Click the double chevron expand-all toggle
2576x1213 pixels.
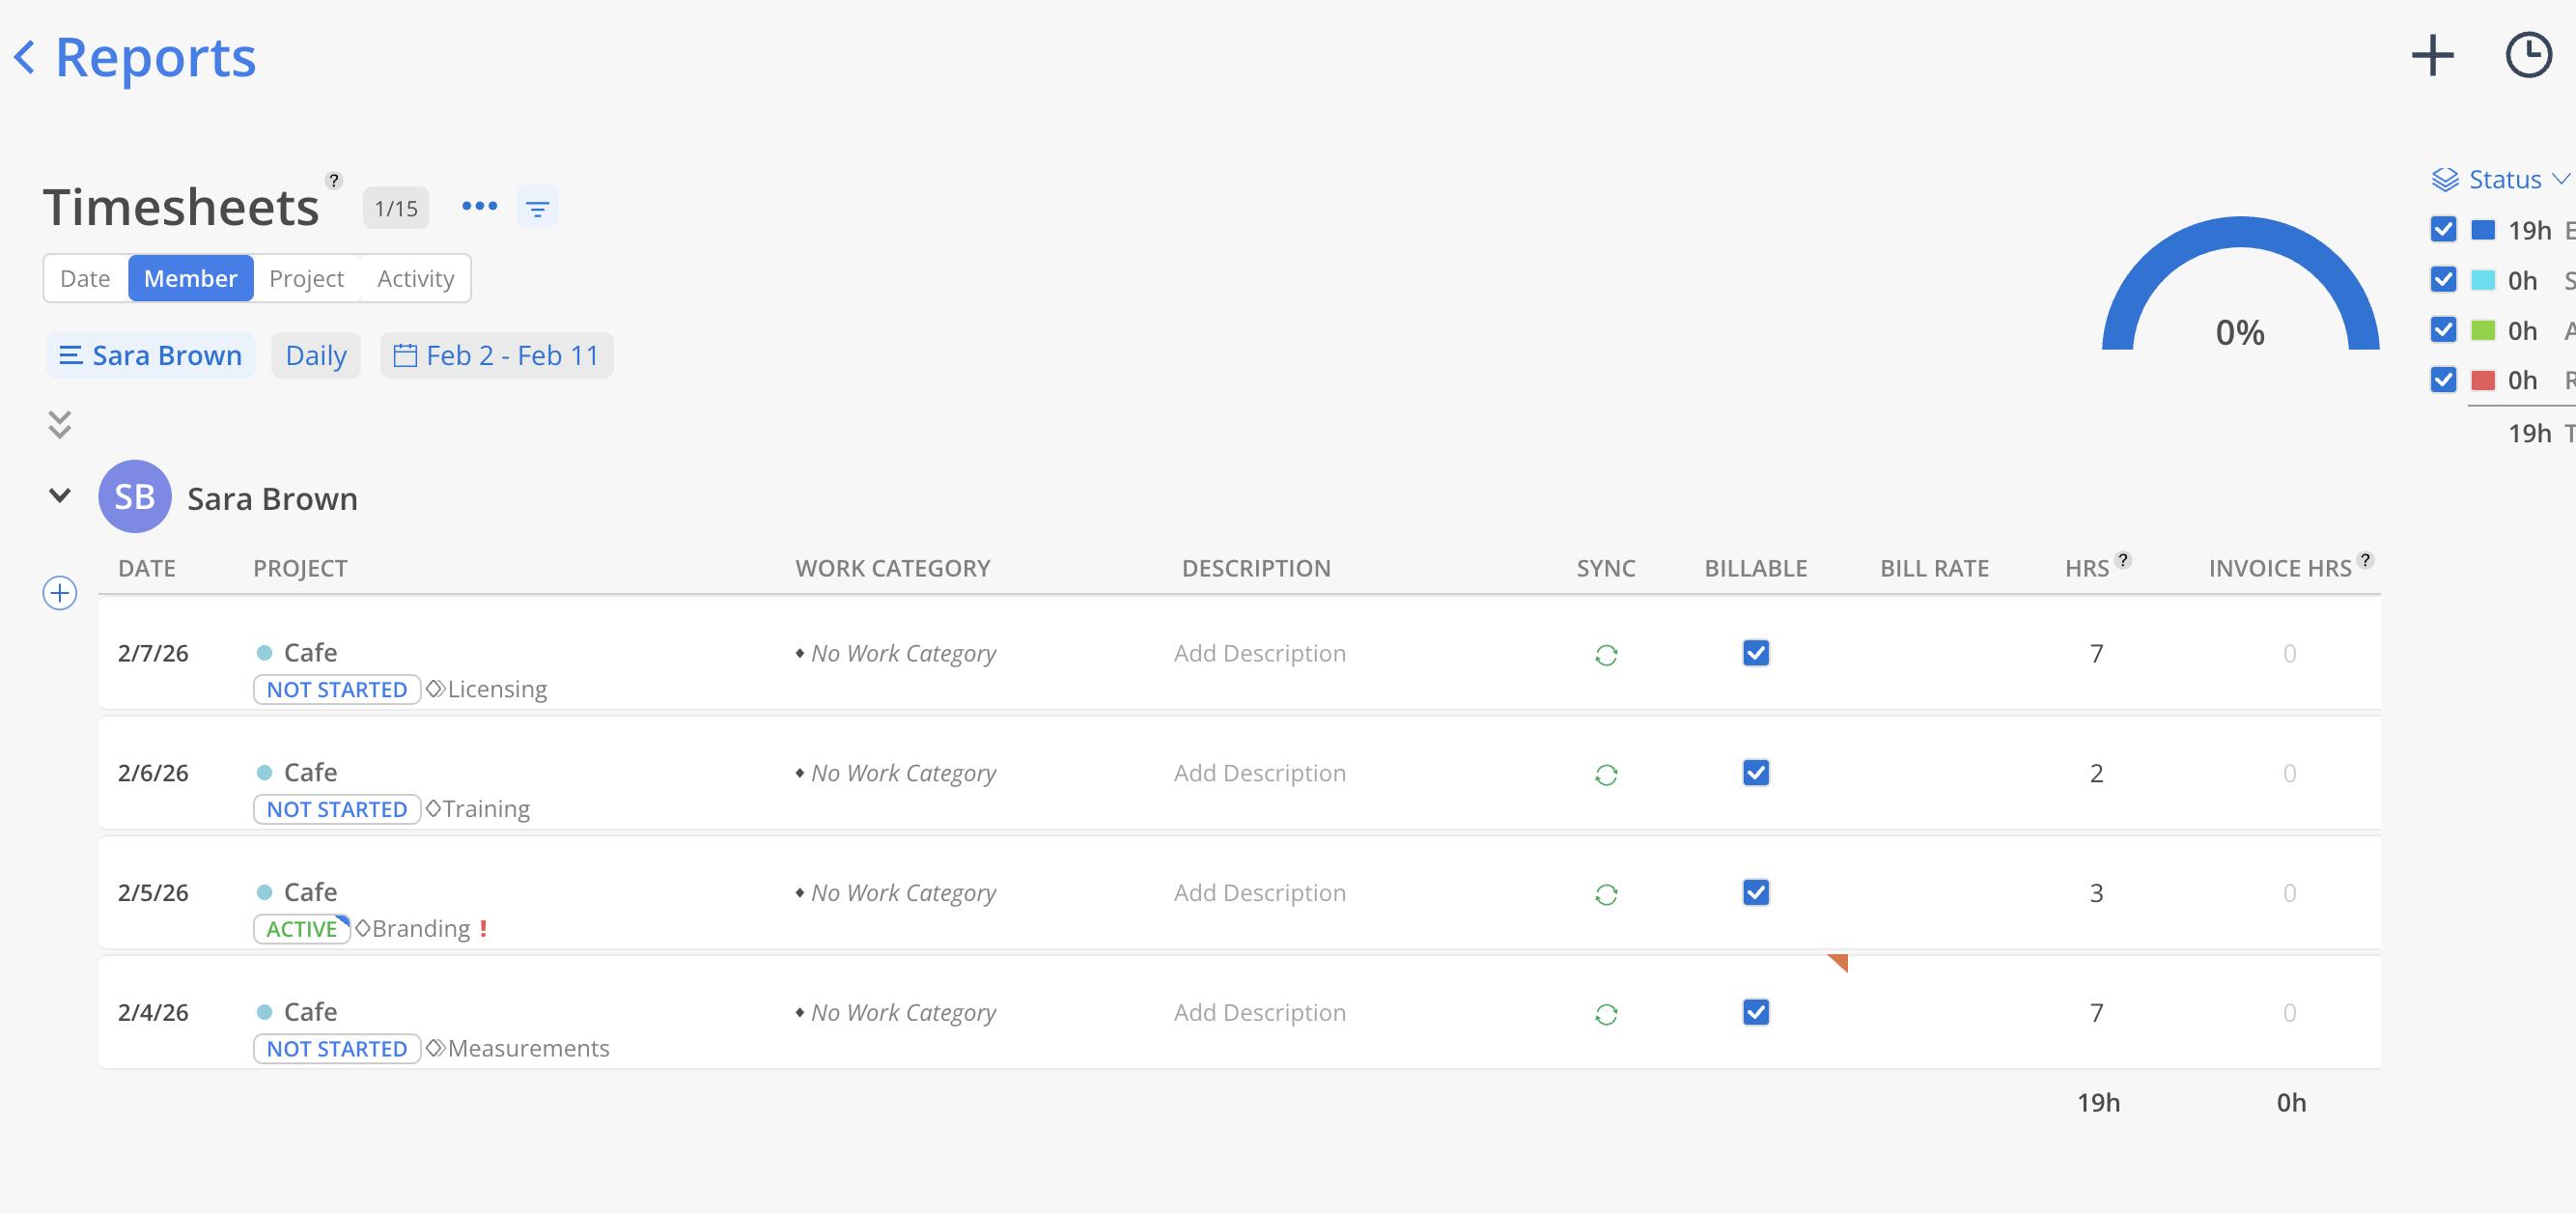[x=60, y=424]
